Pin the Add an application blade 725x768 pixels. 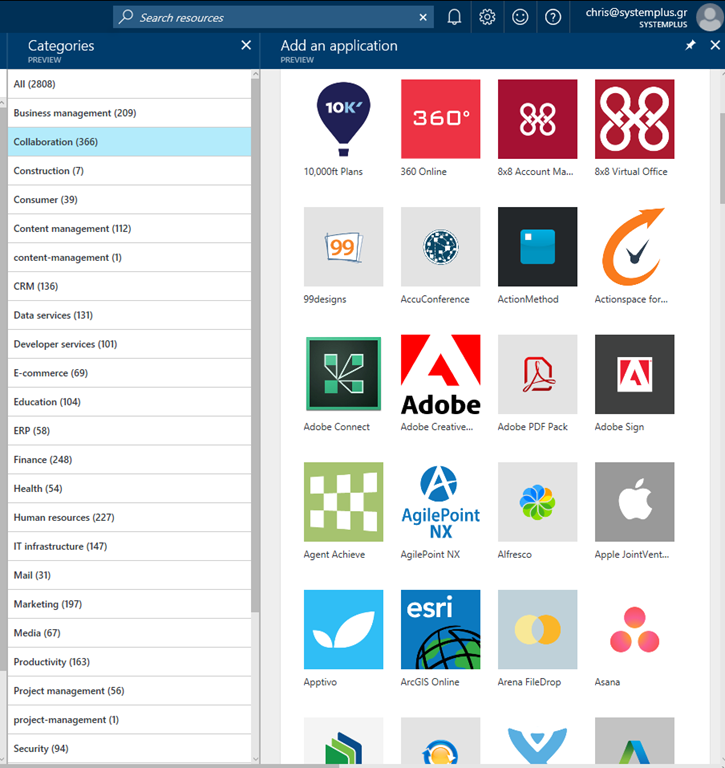(690, 46)
